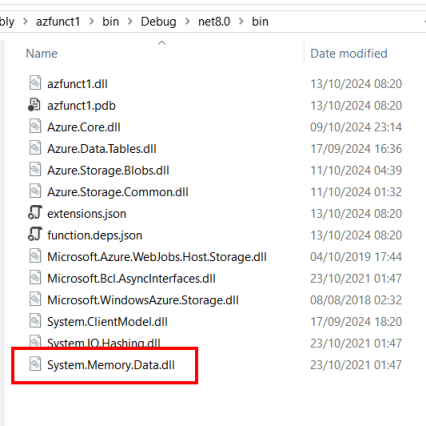426x426 pixels.
Task: Open the chevron dropdown after Debug
Action: click(187, 22)
